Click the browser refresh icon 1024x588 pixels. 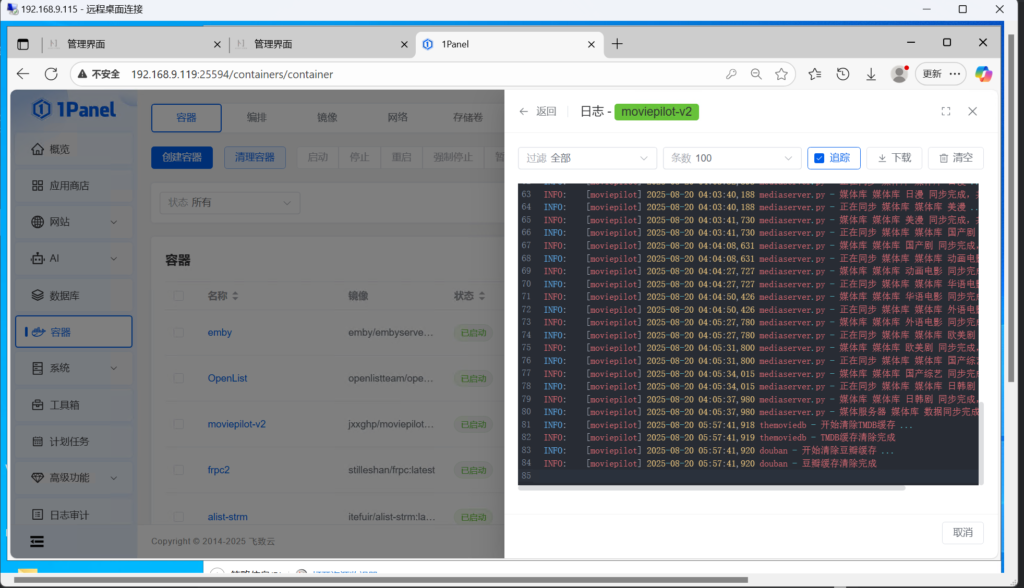coord(51,74)
